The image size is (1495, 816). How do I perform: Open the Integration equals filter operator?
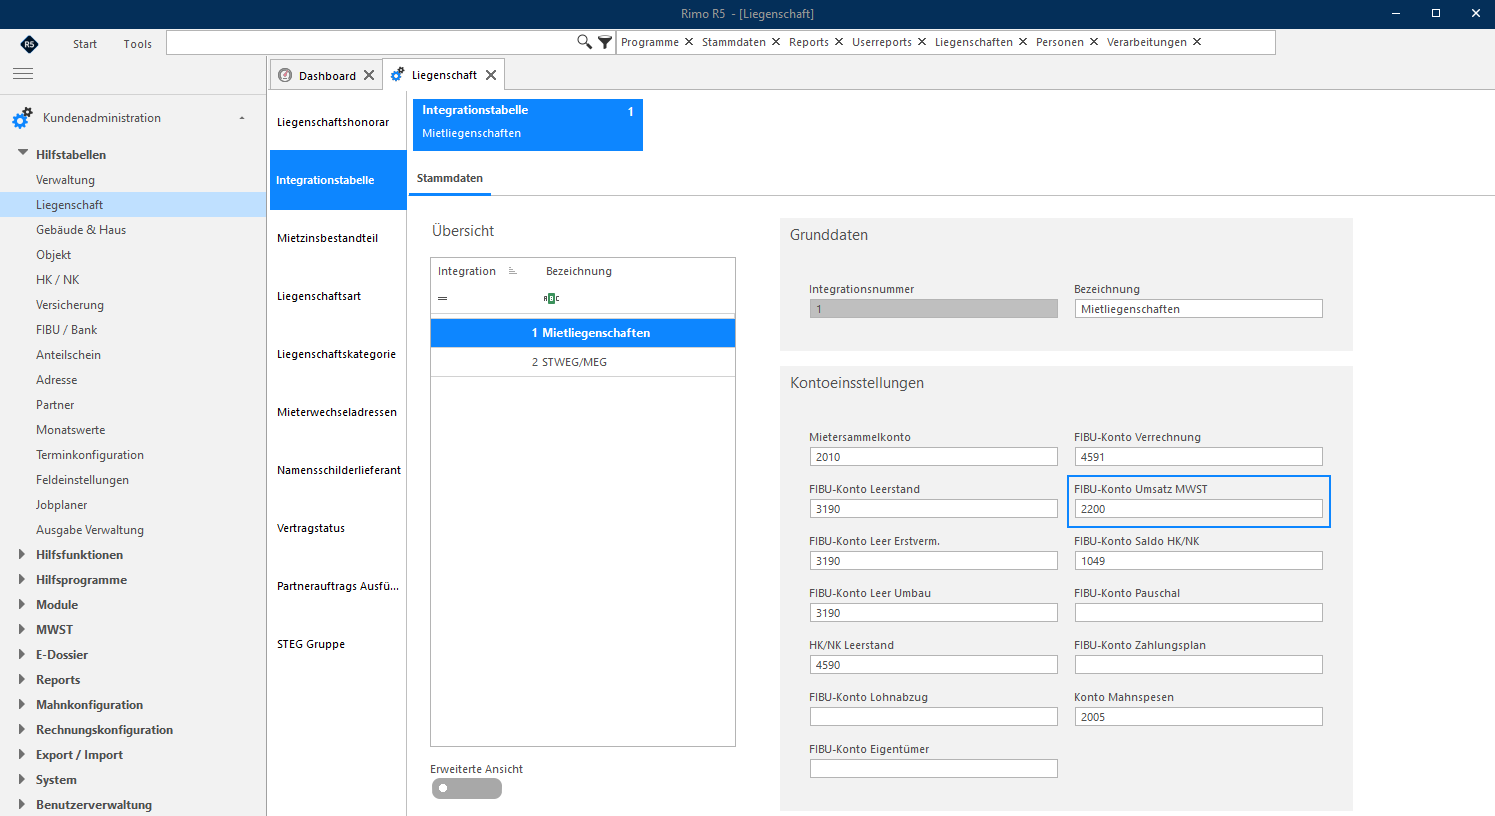pos(442,298)
